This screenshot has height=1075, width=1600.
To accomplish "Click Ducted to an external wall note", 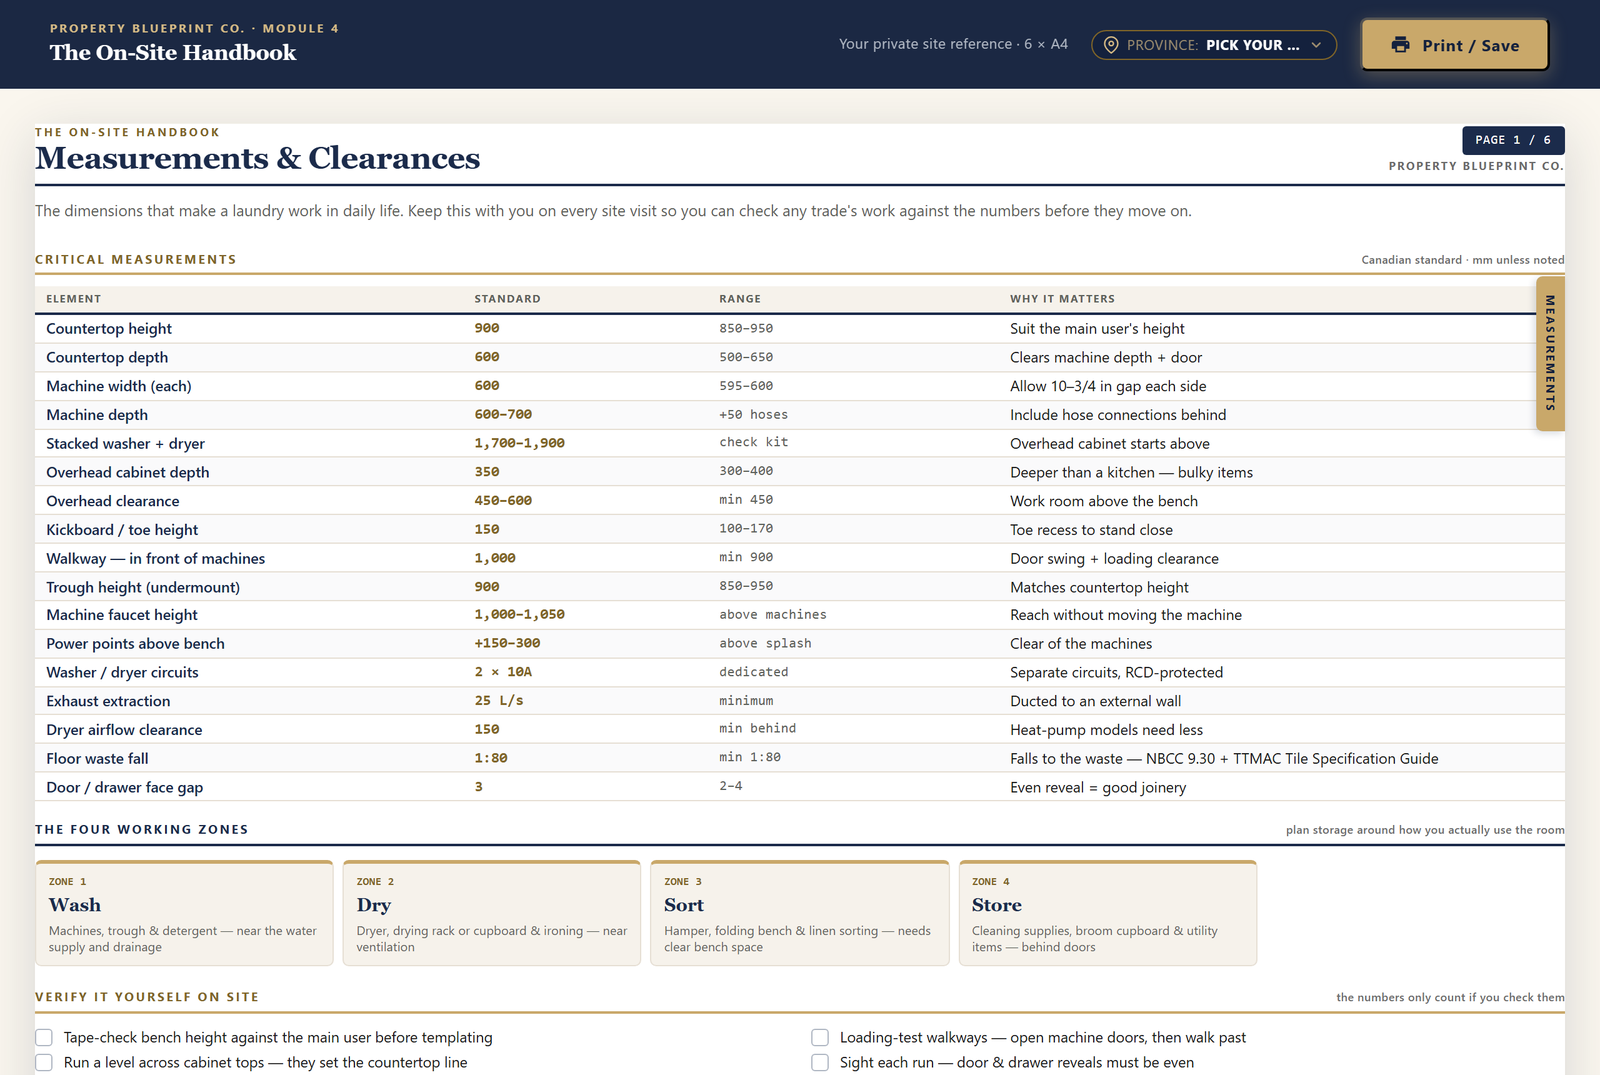I will coord(1095,702).
